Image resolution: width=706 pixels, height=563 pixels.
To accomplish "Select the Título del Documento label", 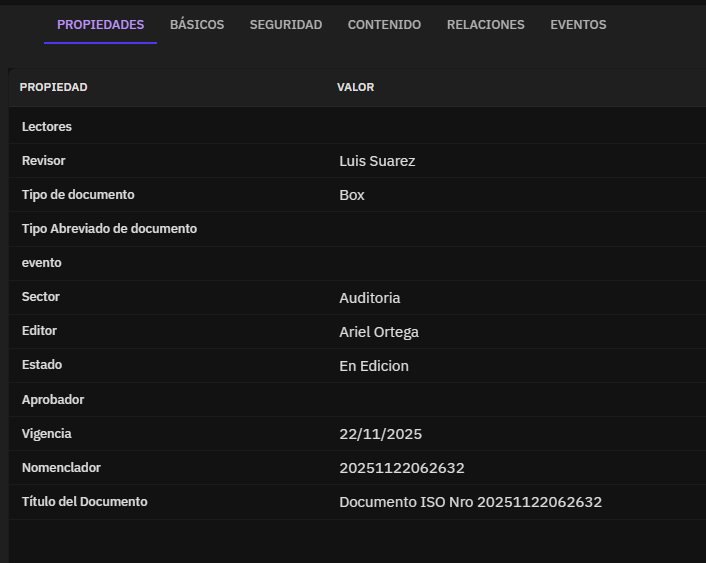I will pyautogui.click(x=85, y=502).
